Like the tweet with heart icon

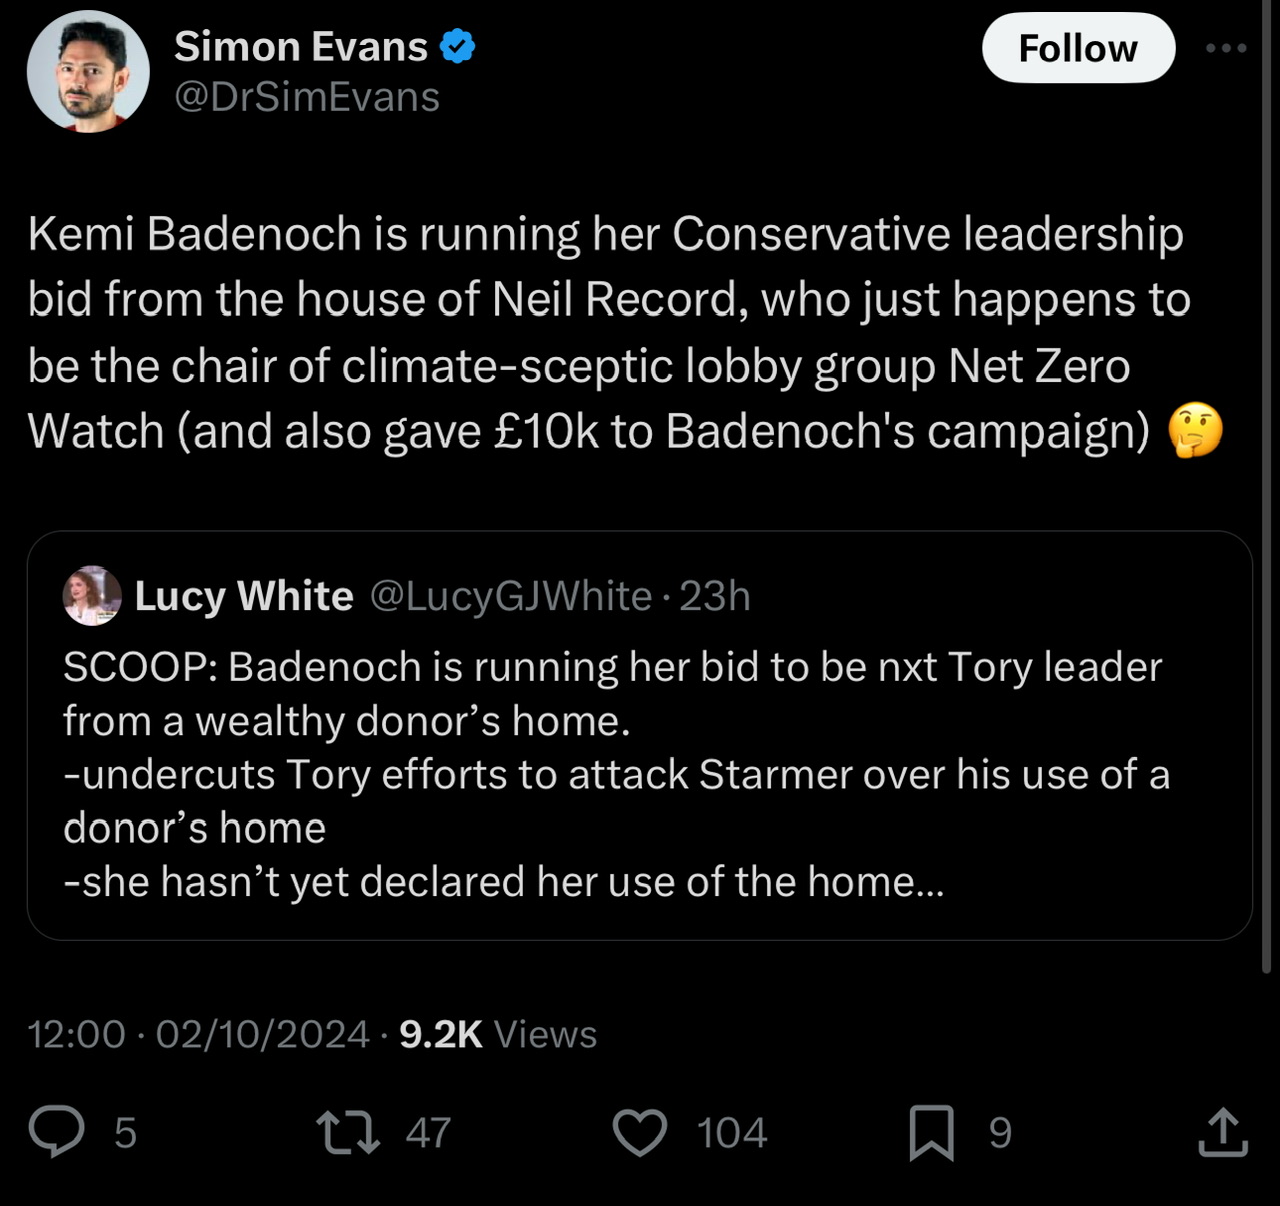pos(639,1132)
